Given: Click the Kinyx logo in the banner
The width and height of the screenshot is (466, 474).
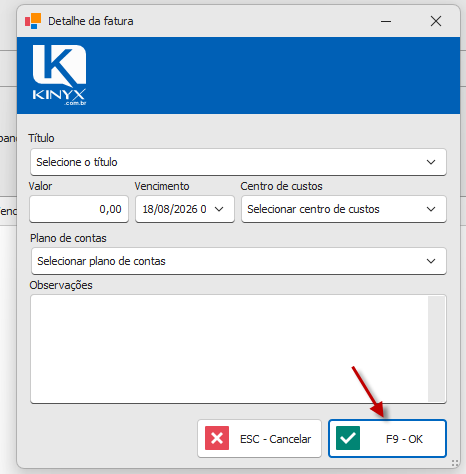Looking at the screenshot, I should [x=59, y=75].
